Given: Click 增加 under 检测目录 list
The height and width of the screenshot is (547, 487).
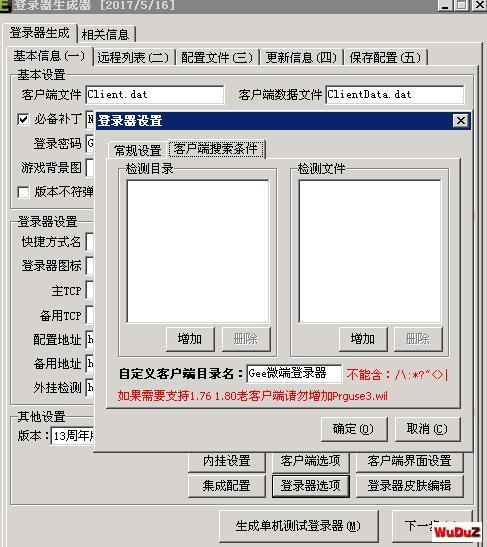Looking at the screenshot, I should click(x=190, y=339).
